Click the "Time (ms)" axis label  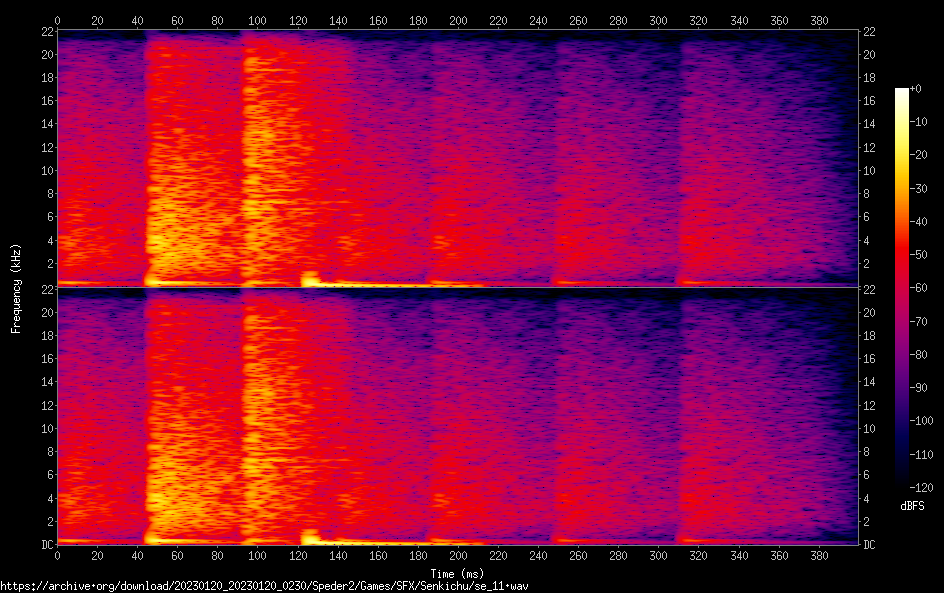pyautogui.click(x=457, y=573)
